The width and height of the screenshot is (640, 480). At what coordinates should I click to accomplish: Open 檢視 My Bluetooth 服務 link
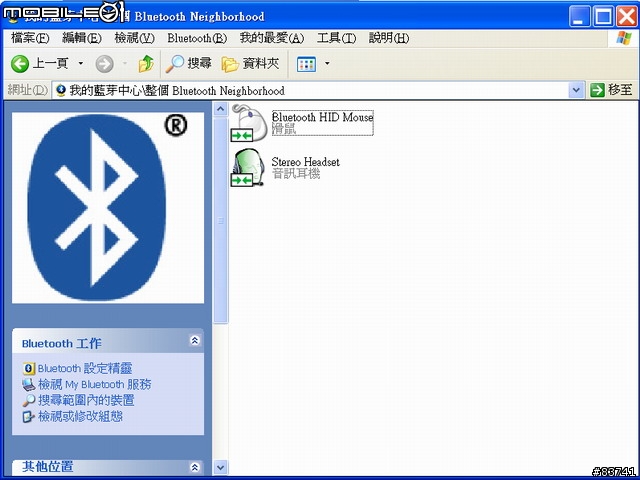pos(95,384)
